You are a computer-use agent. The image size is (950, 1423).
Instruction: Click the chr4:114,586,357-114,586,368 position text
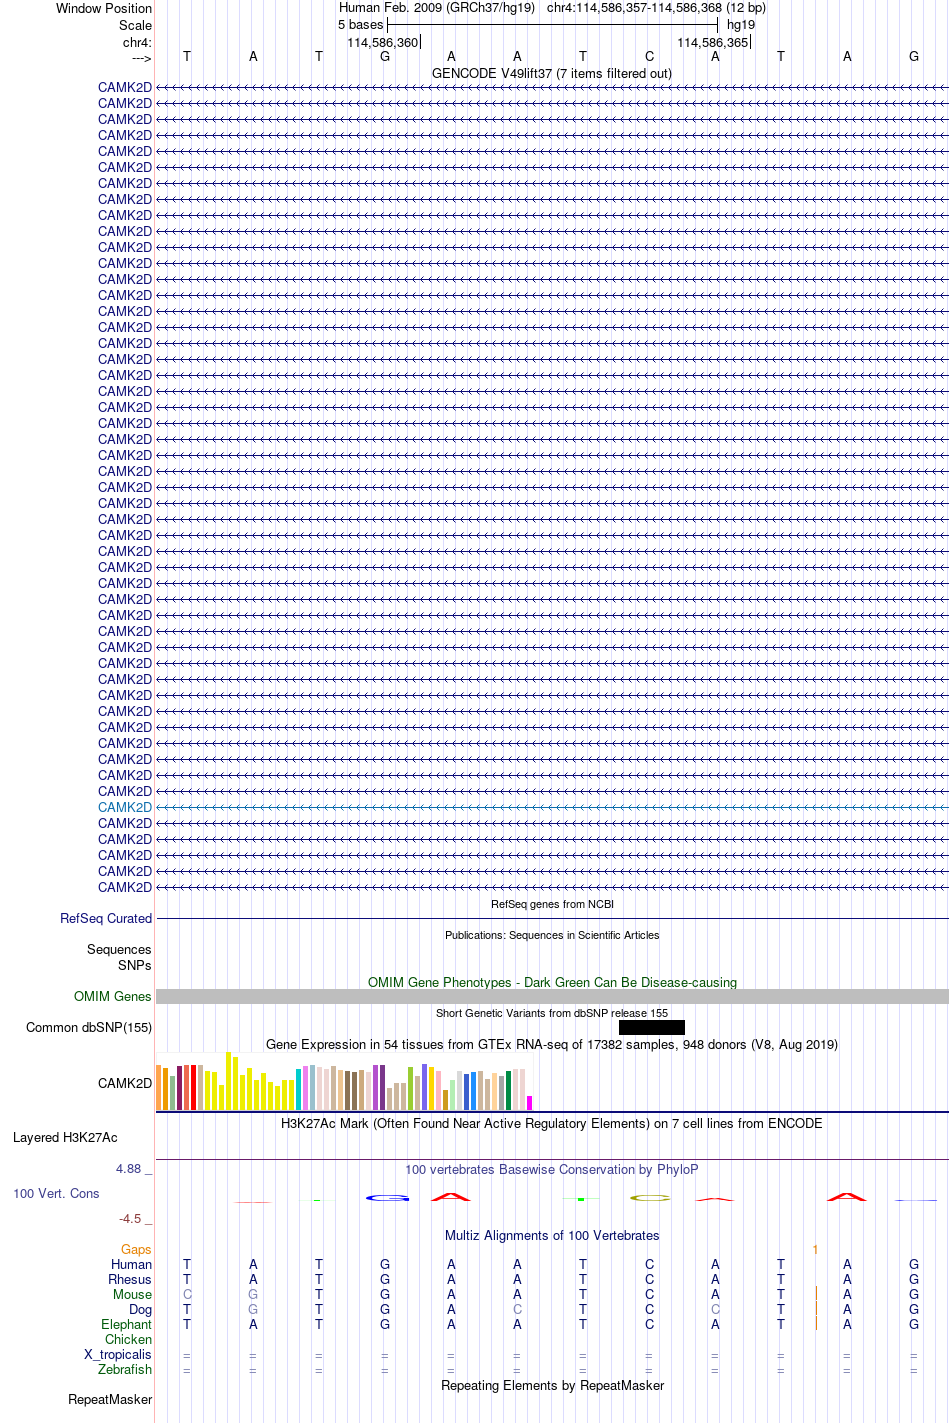pyautogui.click(x=656, y=7)
